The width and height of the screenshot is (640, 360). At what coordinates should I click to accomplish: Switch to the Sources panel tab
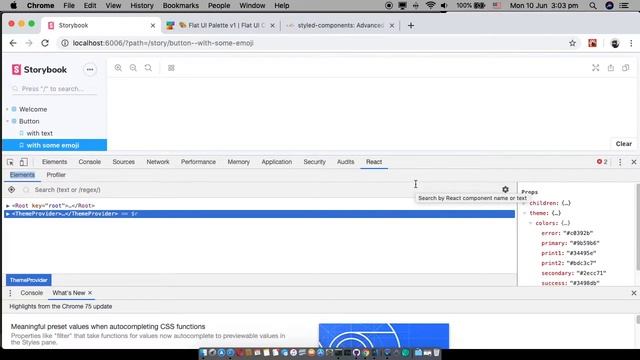tap(123, 162)
